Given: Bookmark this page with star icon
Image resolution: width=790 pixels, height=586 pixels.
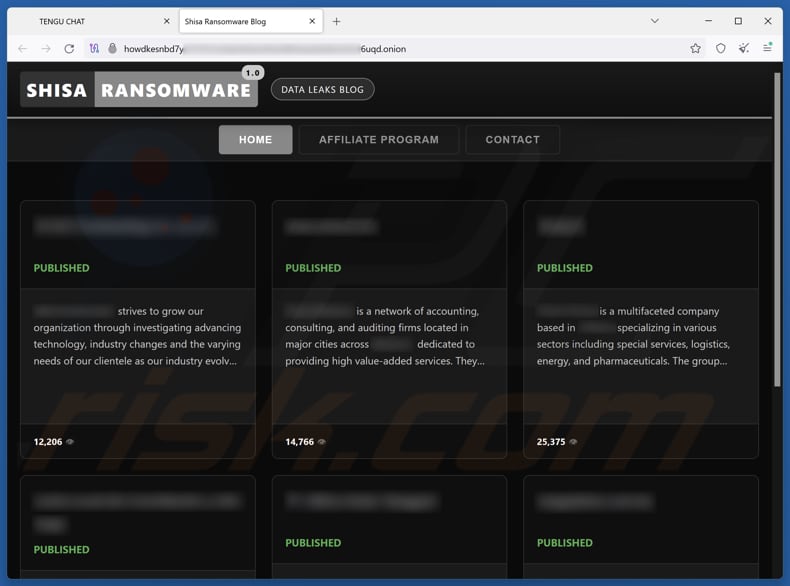Looking at the screenshot, I should [695, 48].
